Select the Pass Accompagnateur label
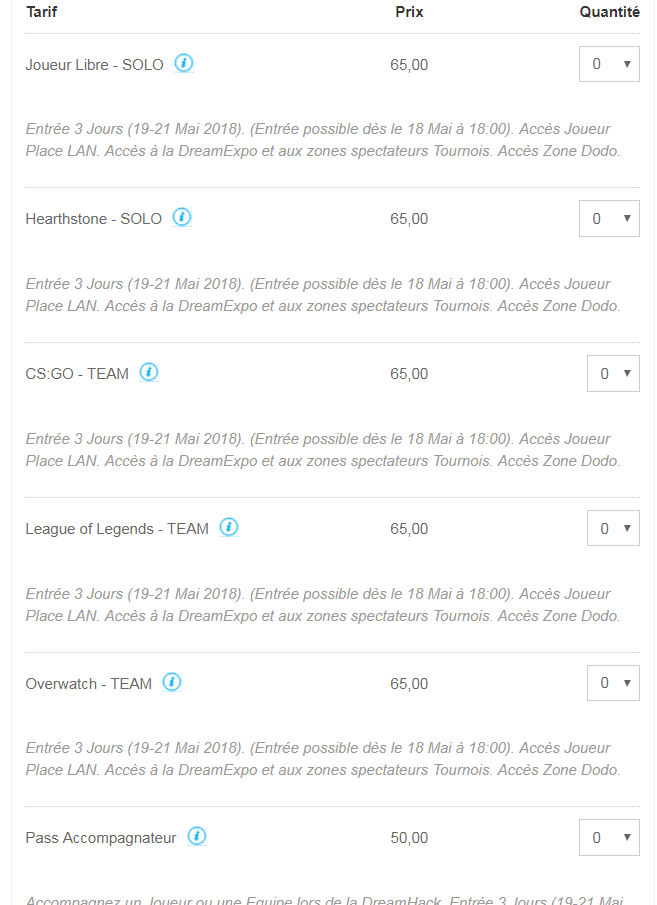 tap(101, 838)
